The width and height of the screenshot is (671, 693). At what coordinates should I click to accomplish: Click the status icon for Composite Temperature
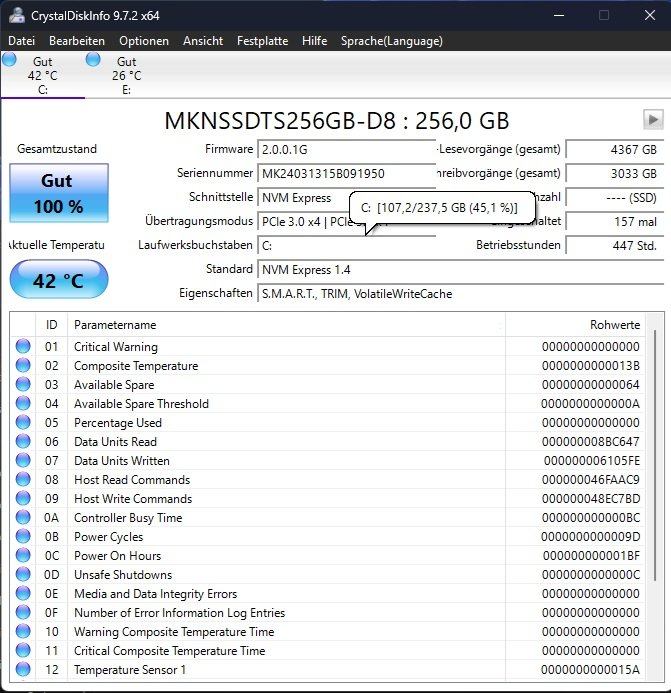pos(23,365)
